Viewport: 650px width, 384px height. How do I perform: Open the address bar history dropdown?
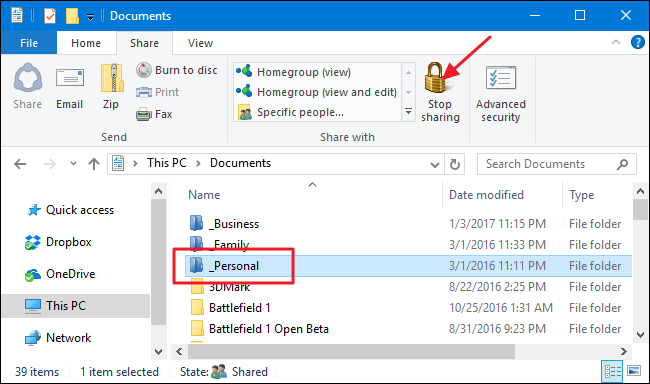coord(434,165)
